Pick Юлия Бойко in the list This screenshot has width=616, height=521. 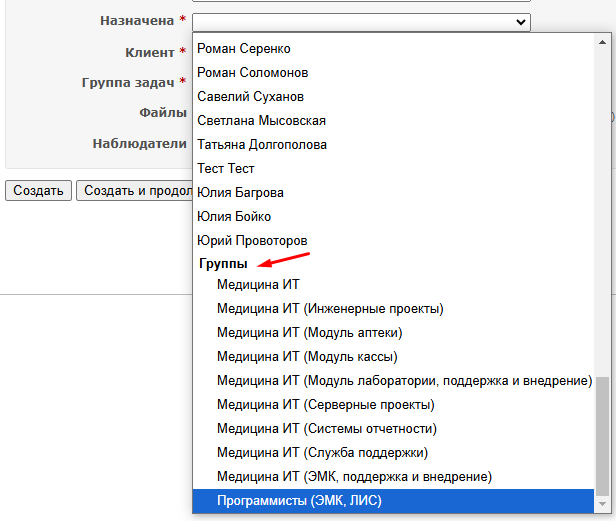pos(234,217)
